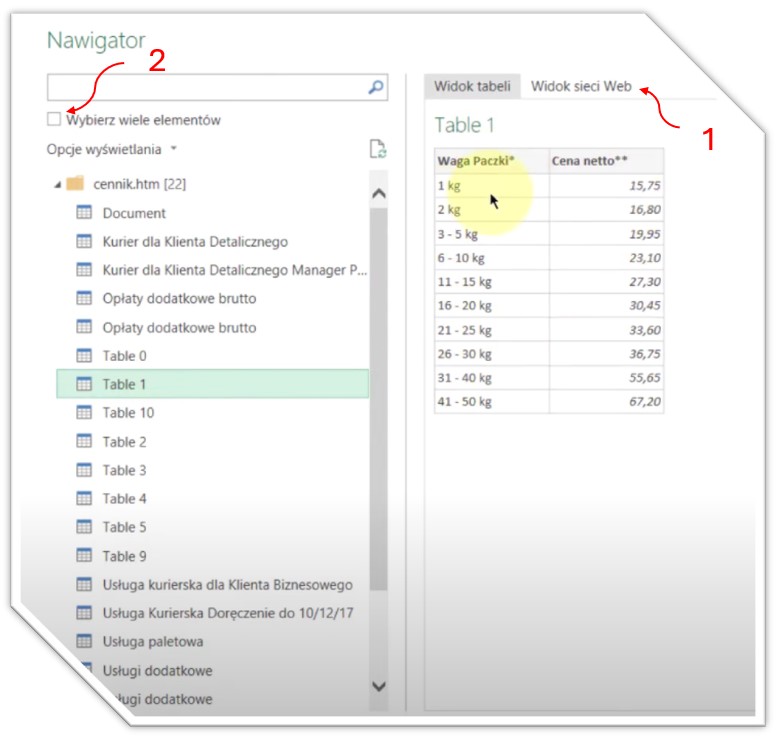Select Usługa kurierska dla Klienta Biznesowego
Screen dimensions: 779x738
tap(227, 584)
